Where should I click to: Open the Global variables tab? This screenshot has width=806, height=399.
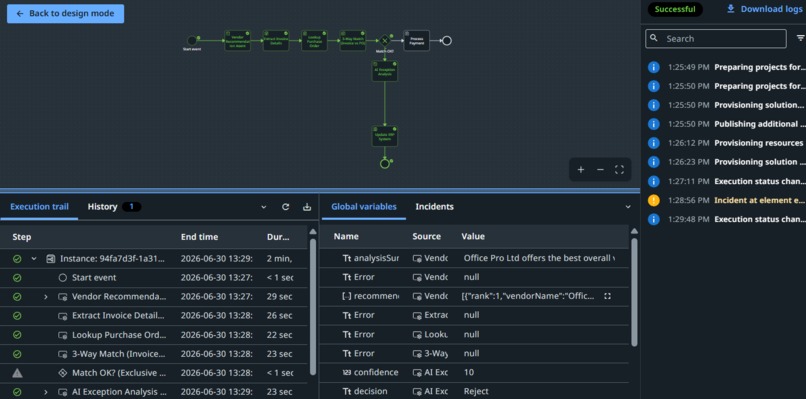point(364,207)
